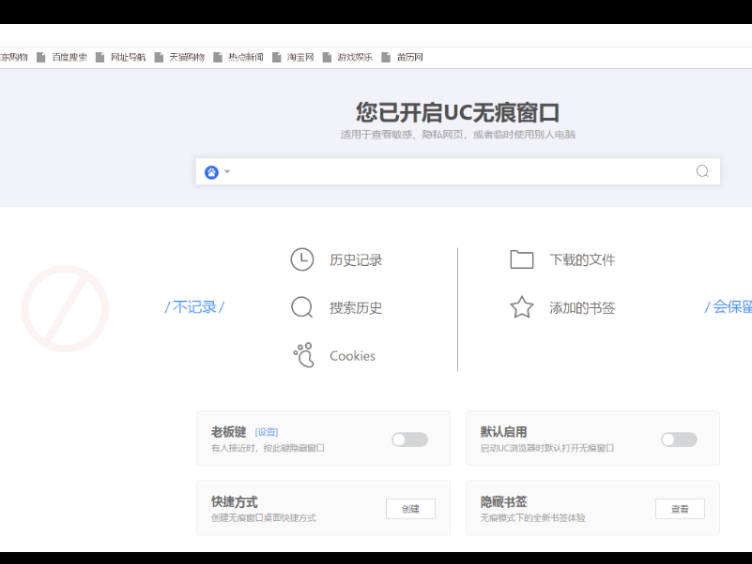
Task: Click the 添加的书签 label
Action: [582, 308]
